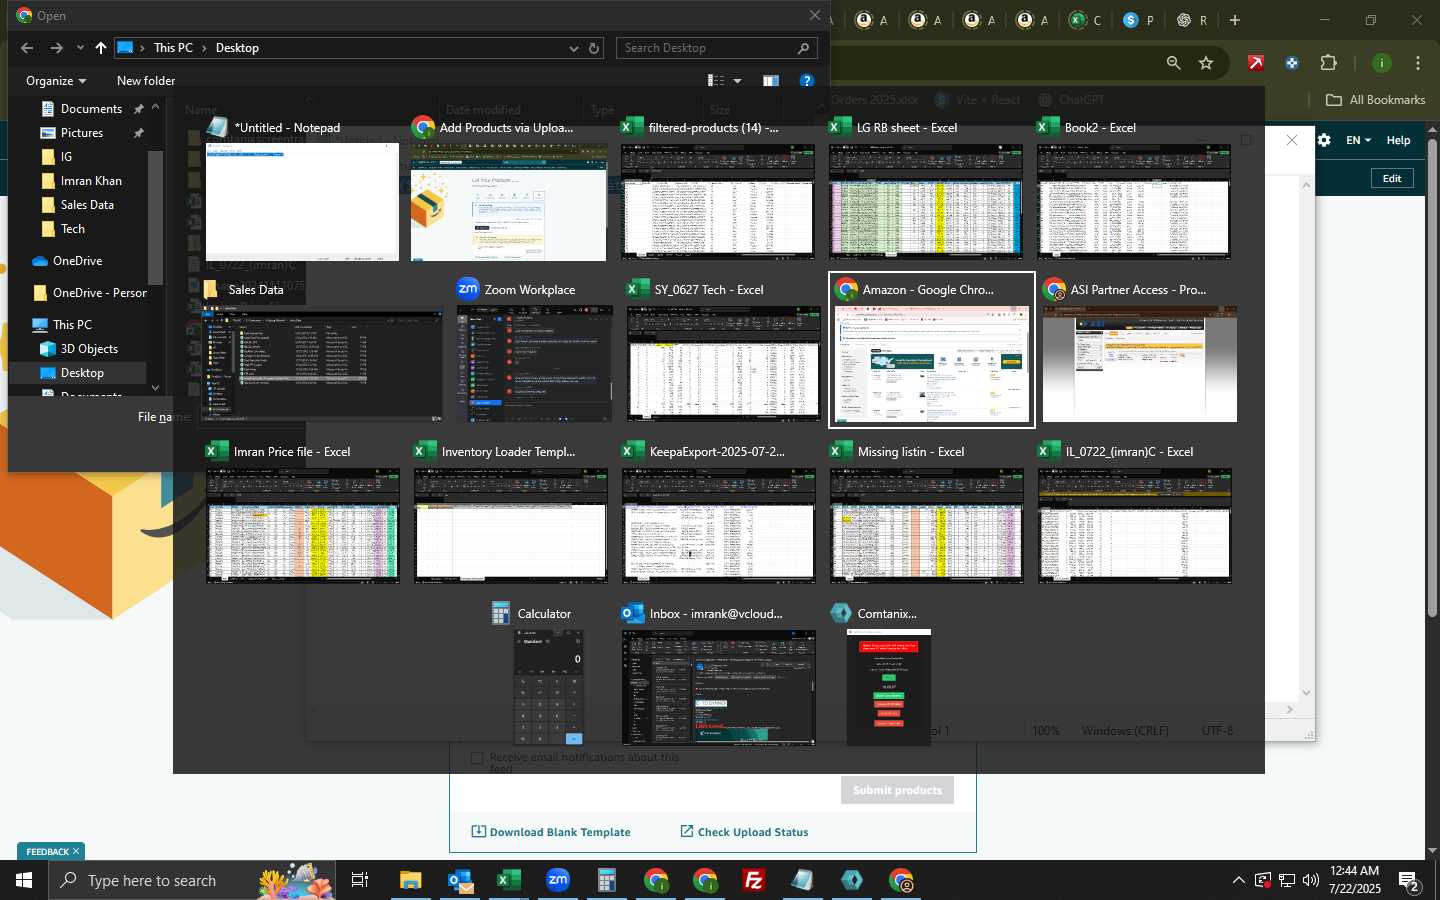Select Pictures in navigation pane
Screen dimensions: 1440x900
point(82,133)
